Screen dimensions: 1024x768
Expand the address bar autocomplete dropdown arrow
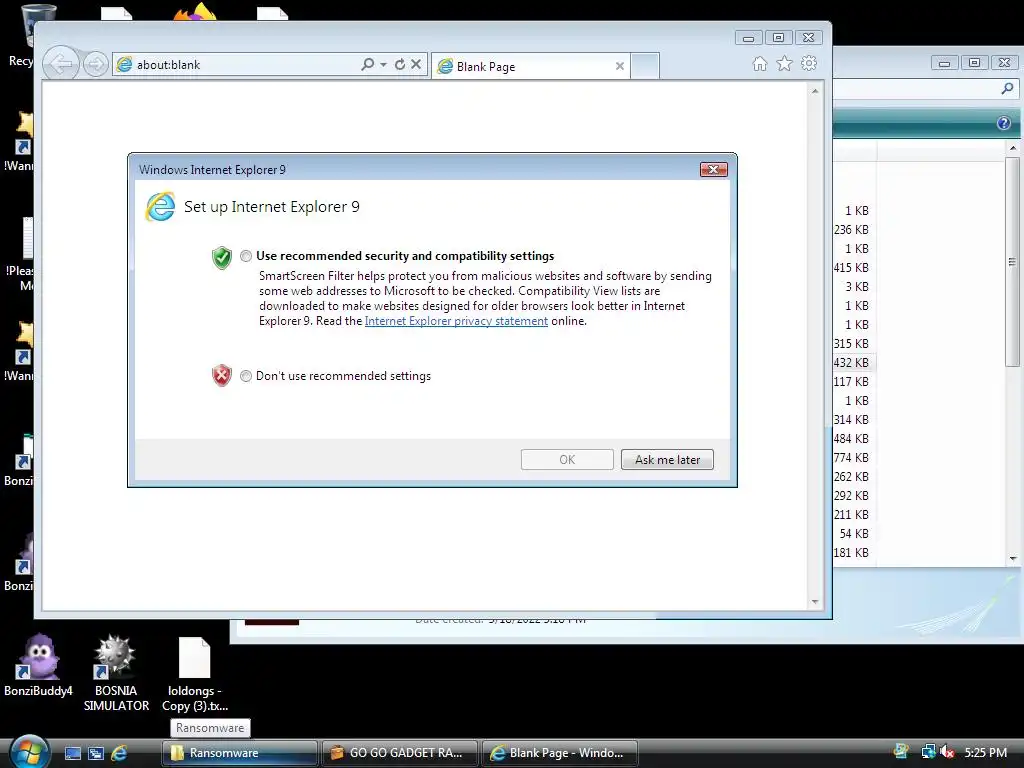[383, 64]
